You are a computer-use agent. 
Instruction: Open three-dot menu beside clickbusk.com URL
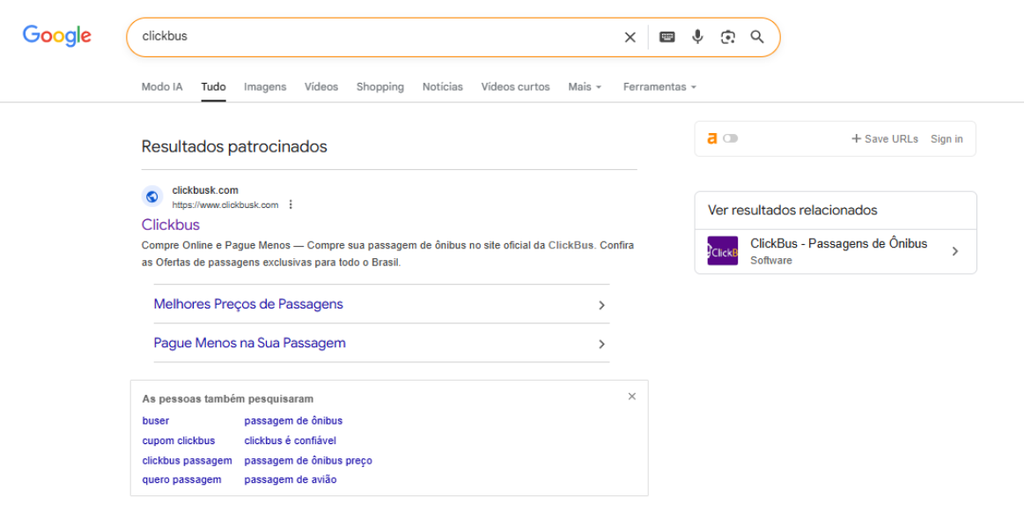pyautogui.click(x=291, y=205)
